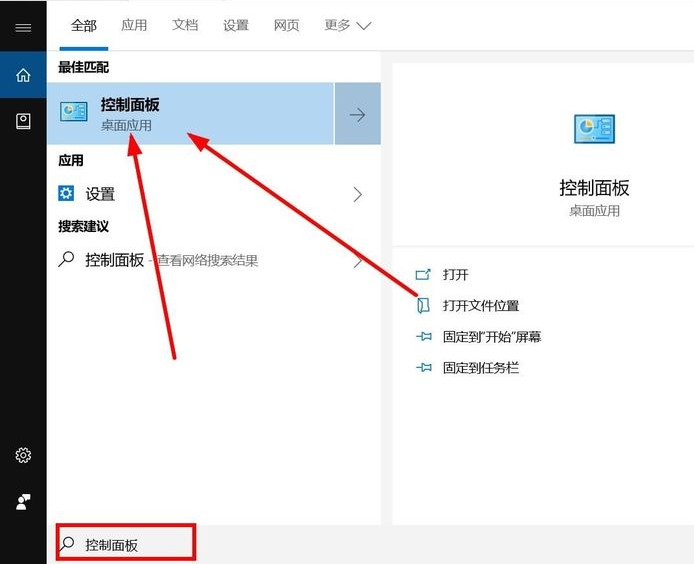
Task: Open the settings gear in sidebar
Action: click(x=23, y=455)
